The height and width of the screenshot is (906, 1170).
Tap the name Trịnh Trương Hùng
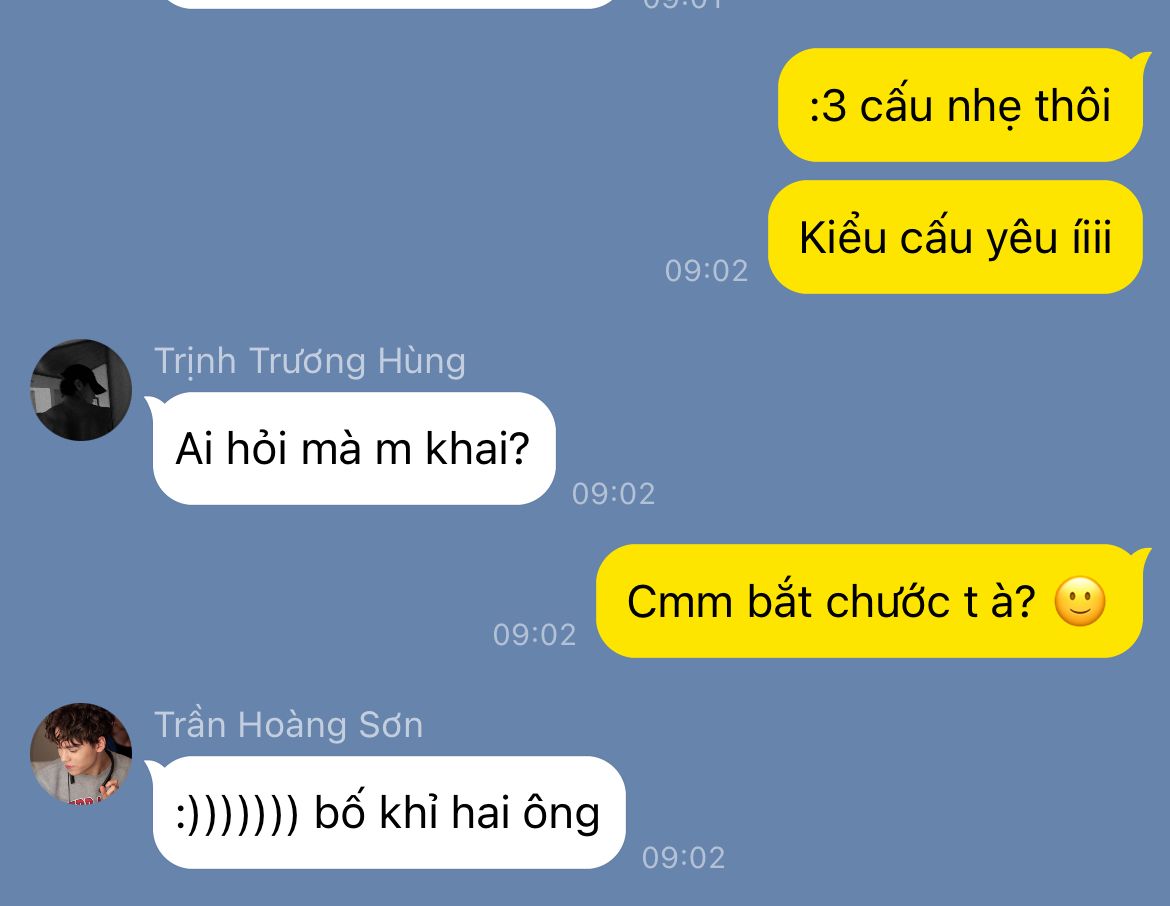click(310, 362)
